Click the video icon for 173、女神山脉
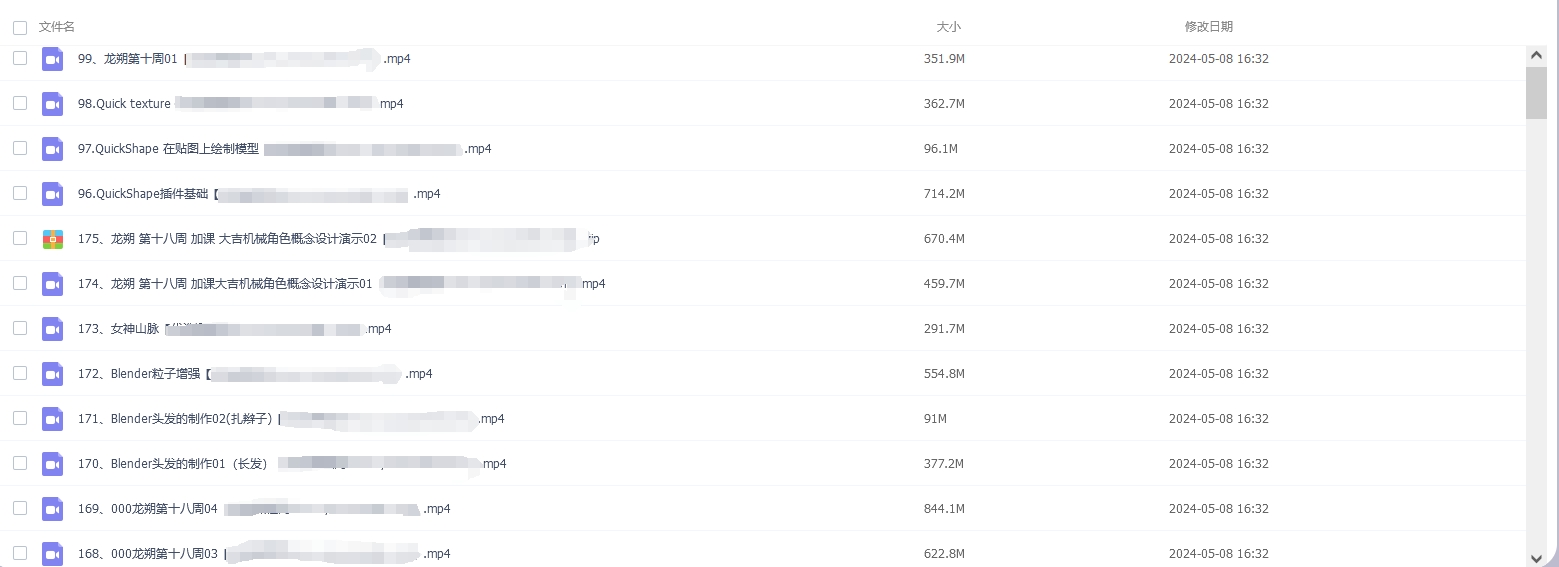 coord(52,329)
